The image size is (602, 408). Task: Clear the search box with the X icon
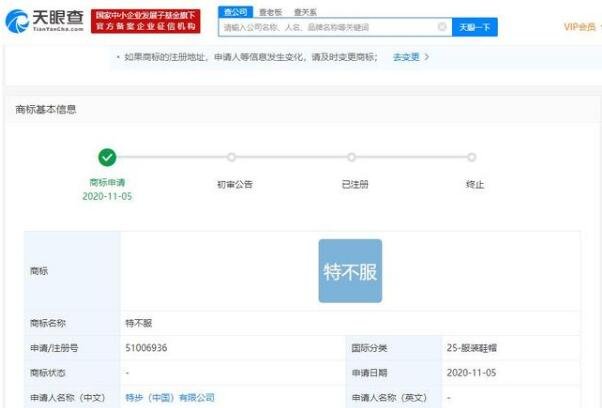[442, 27]
